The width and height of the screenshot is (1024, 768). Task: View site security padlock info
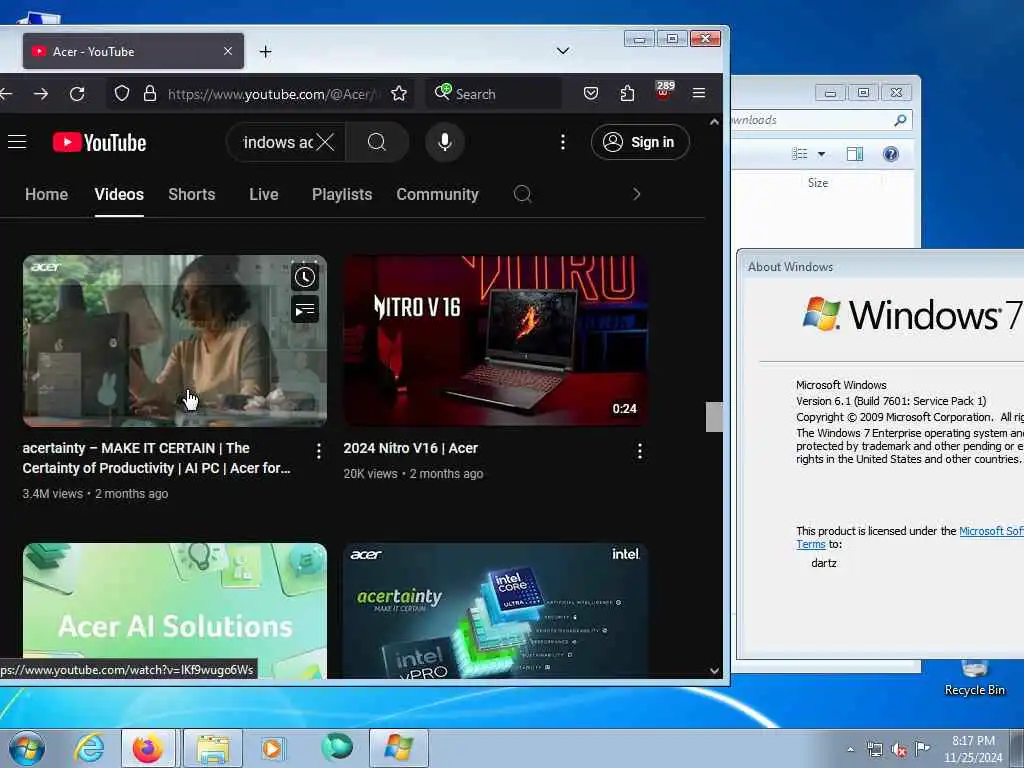(150, 93)
